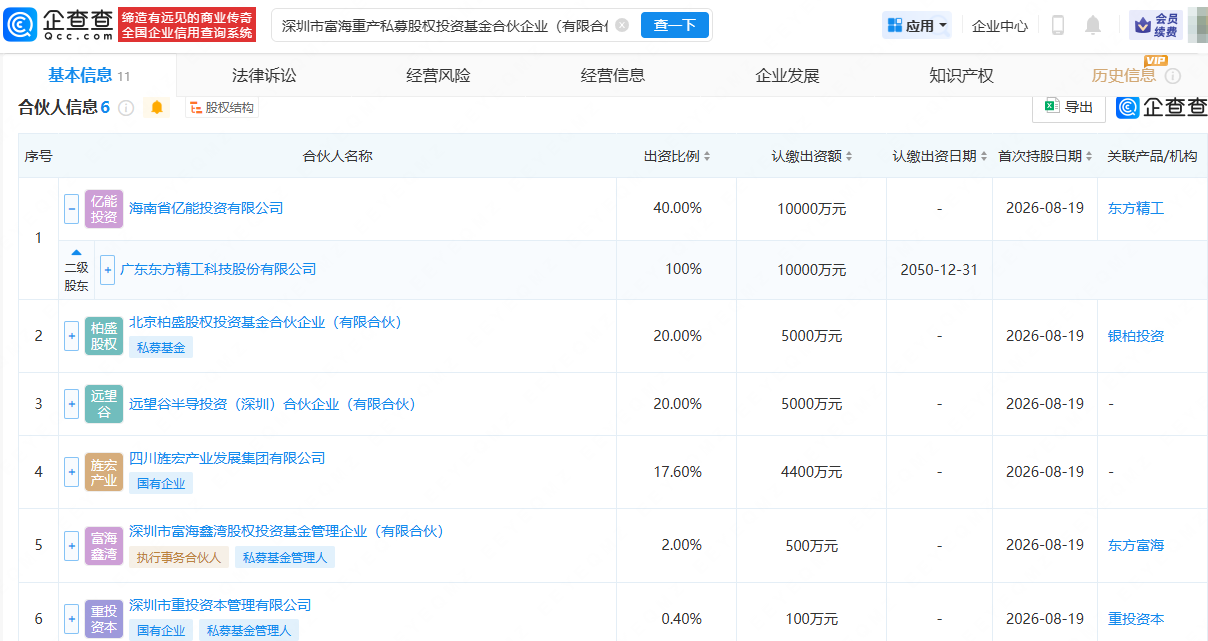This screenshot has width=1208, height=641.
Task: Click the 企查查 logo at top left
Action: (x=58, y=25)
